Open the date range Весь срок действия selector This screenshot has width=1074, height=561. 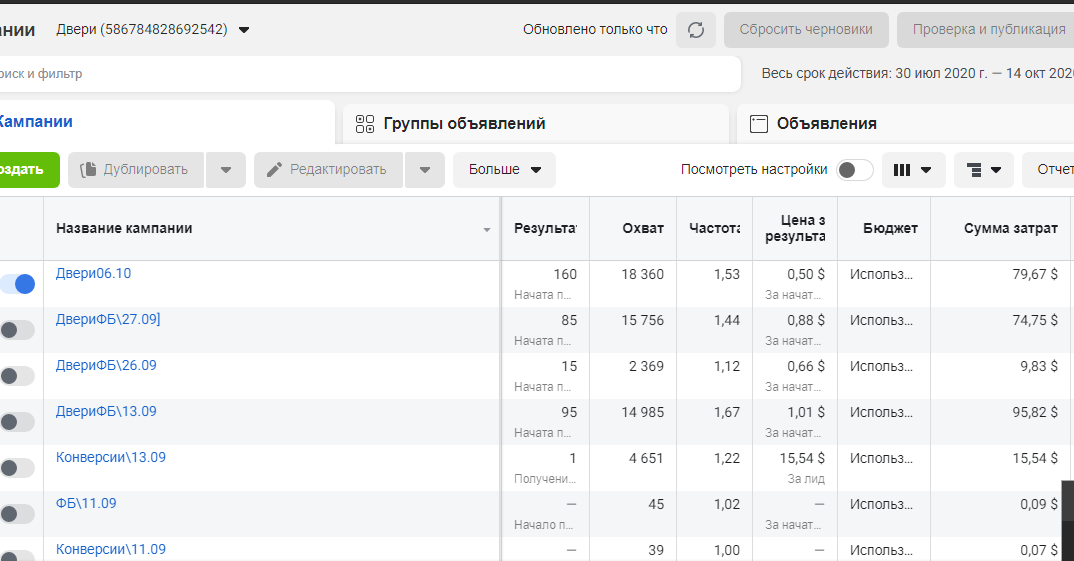(917, 73)
